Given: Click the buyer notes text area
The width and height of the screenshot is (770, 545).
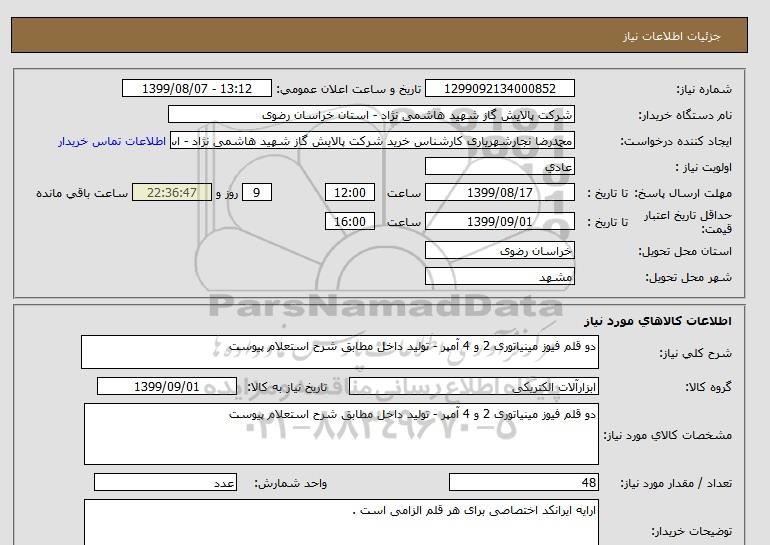Looking at the screenshot, I should pos(340,522).
